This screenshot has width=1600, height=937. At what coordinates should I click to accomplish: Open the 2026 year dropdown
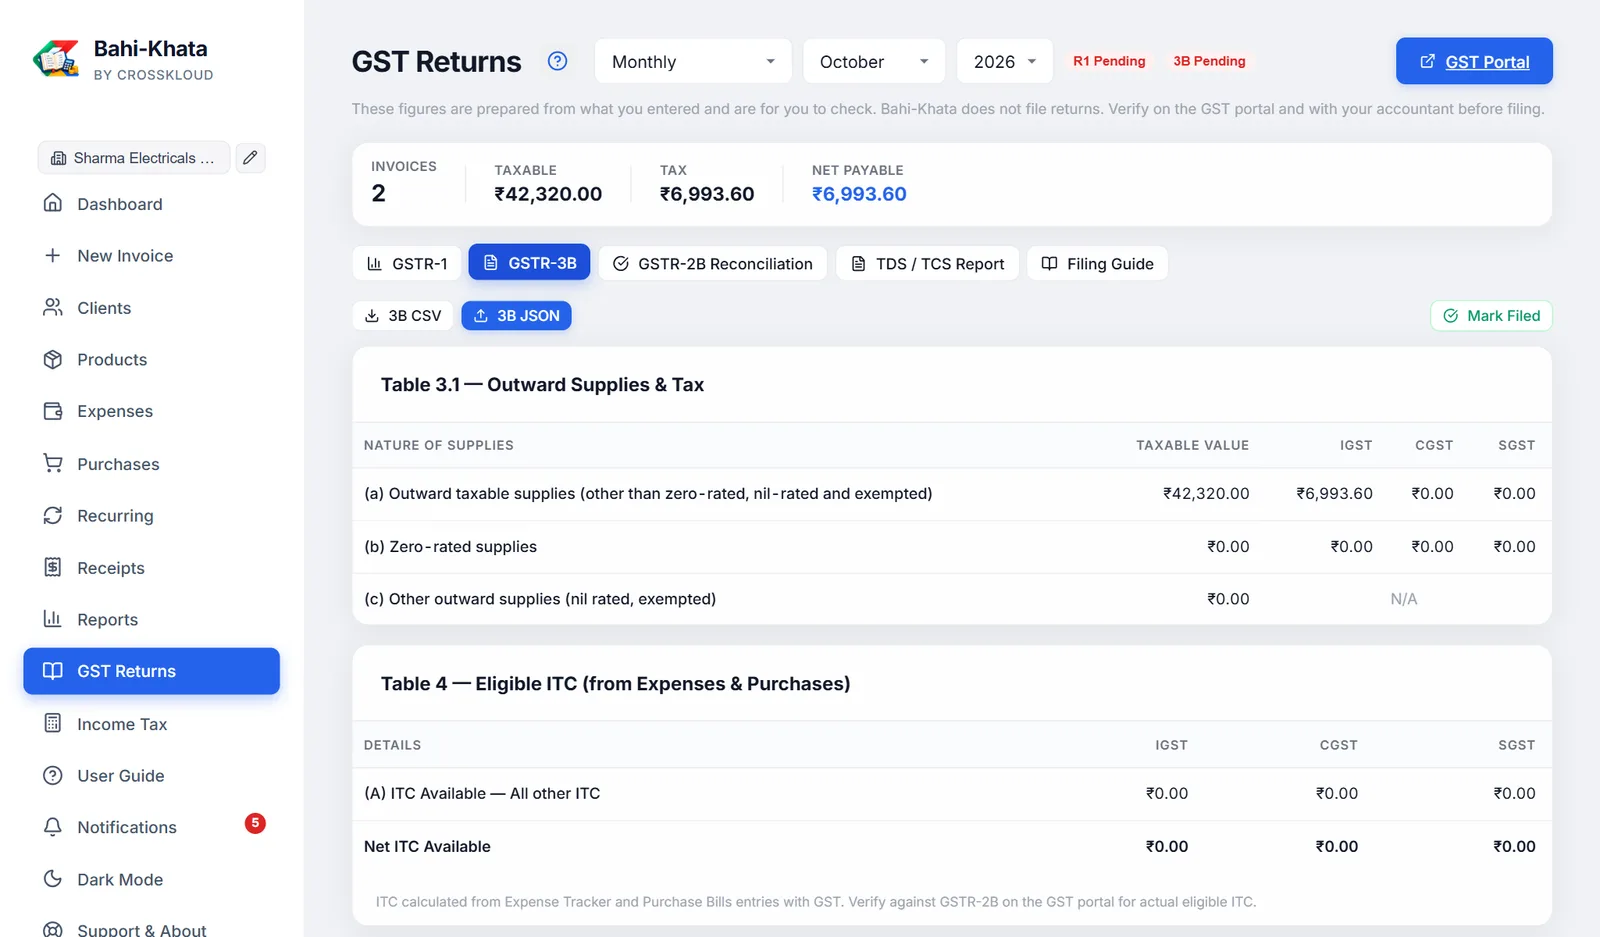pos(1005,61)
